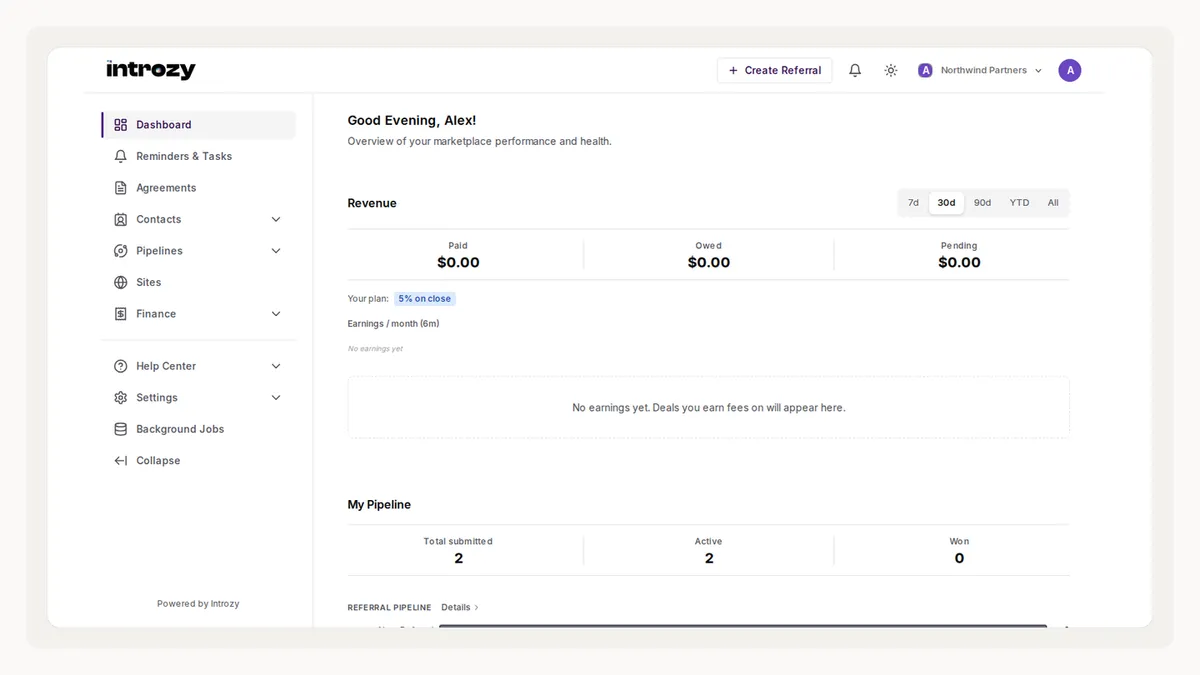Click the referral pipeline progress bar
1200x675 pixels.
pos(743,626)
